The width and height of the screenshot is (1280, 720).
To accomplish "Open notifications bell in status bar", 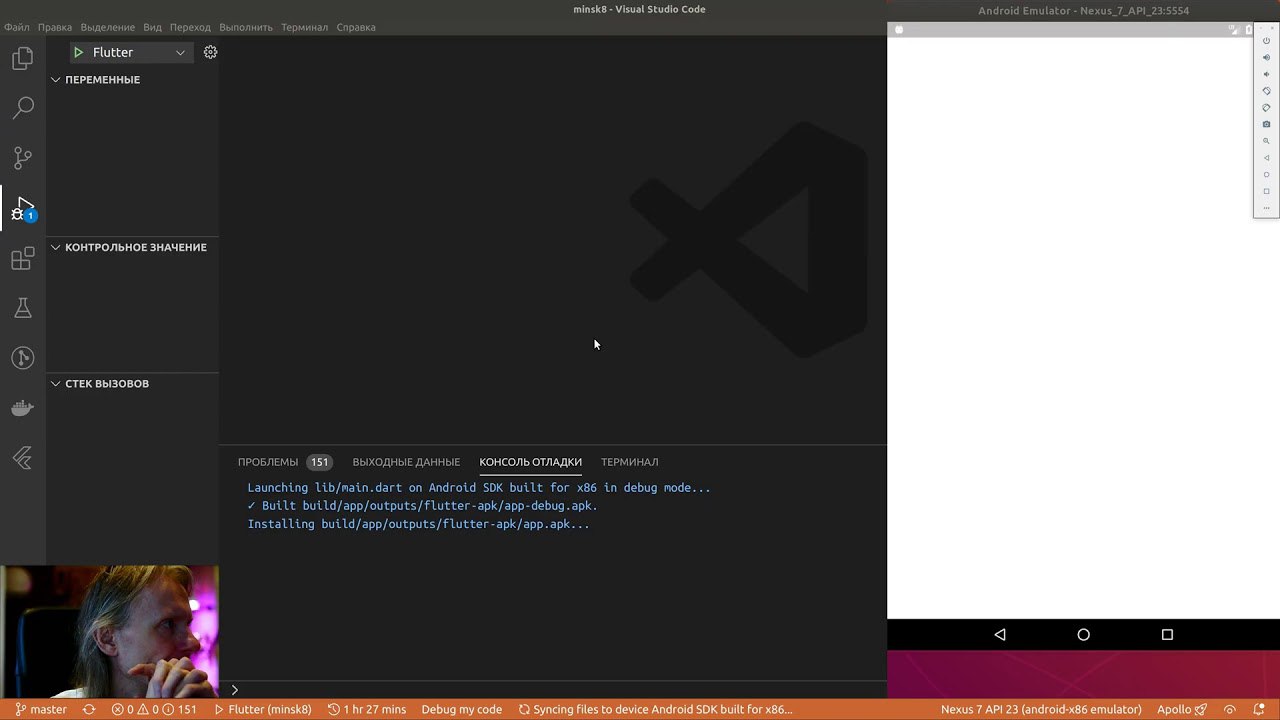I will [x=1261, y=709].
